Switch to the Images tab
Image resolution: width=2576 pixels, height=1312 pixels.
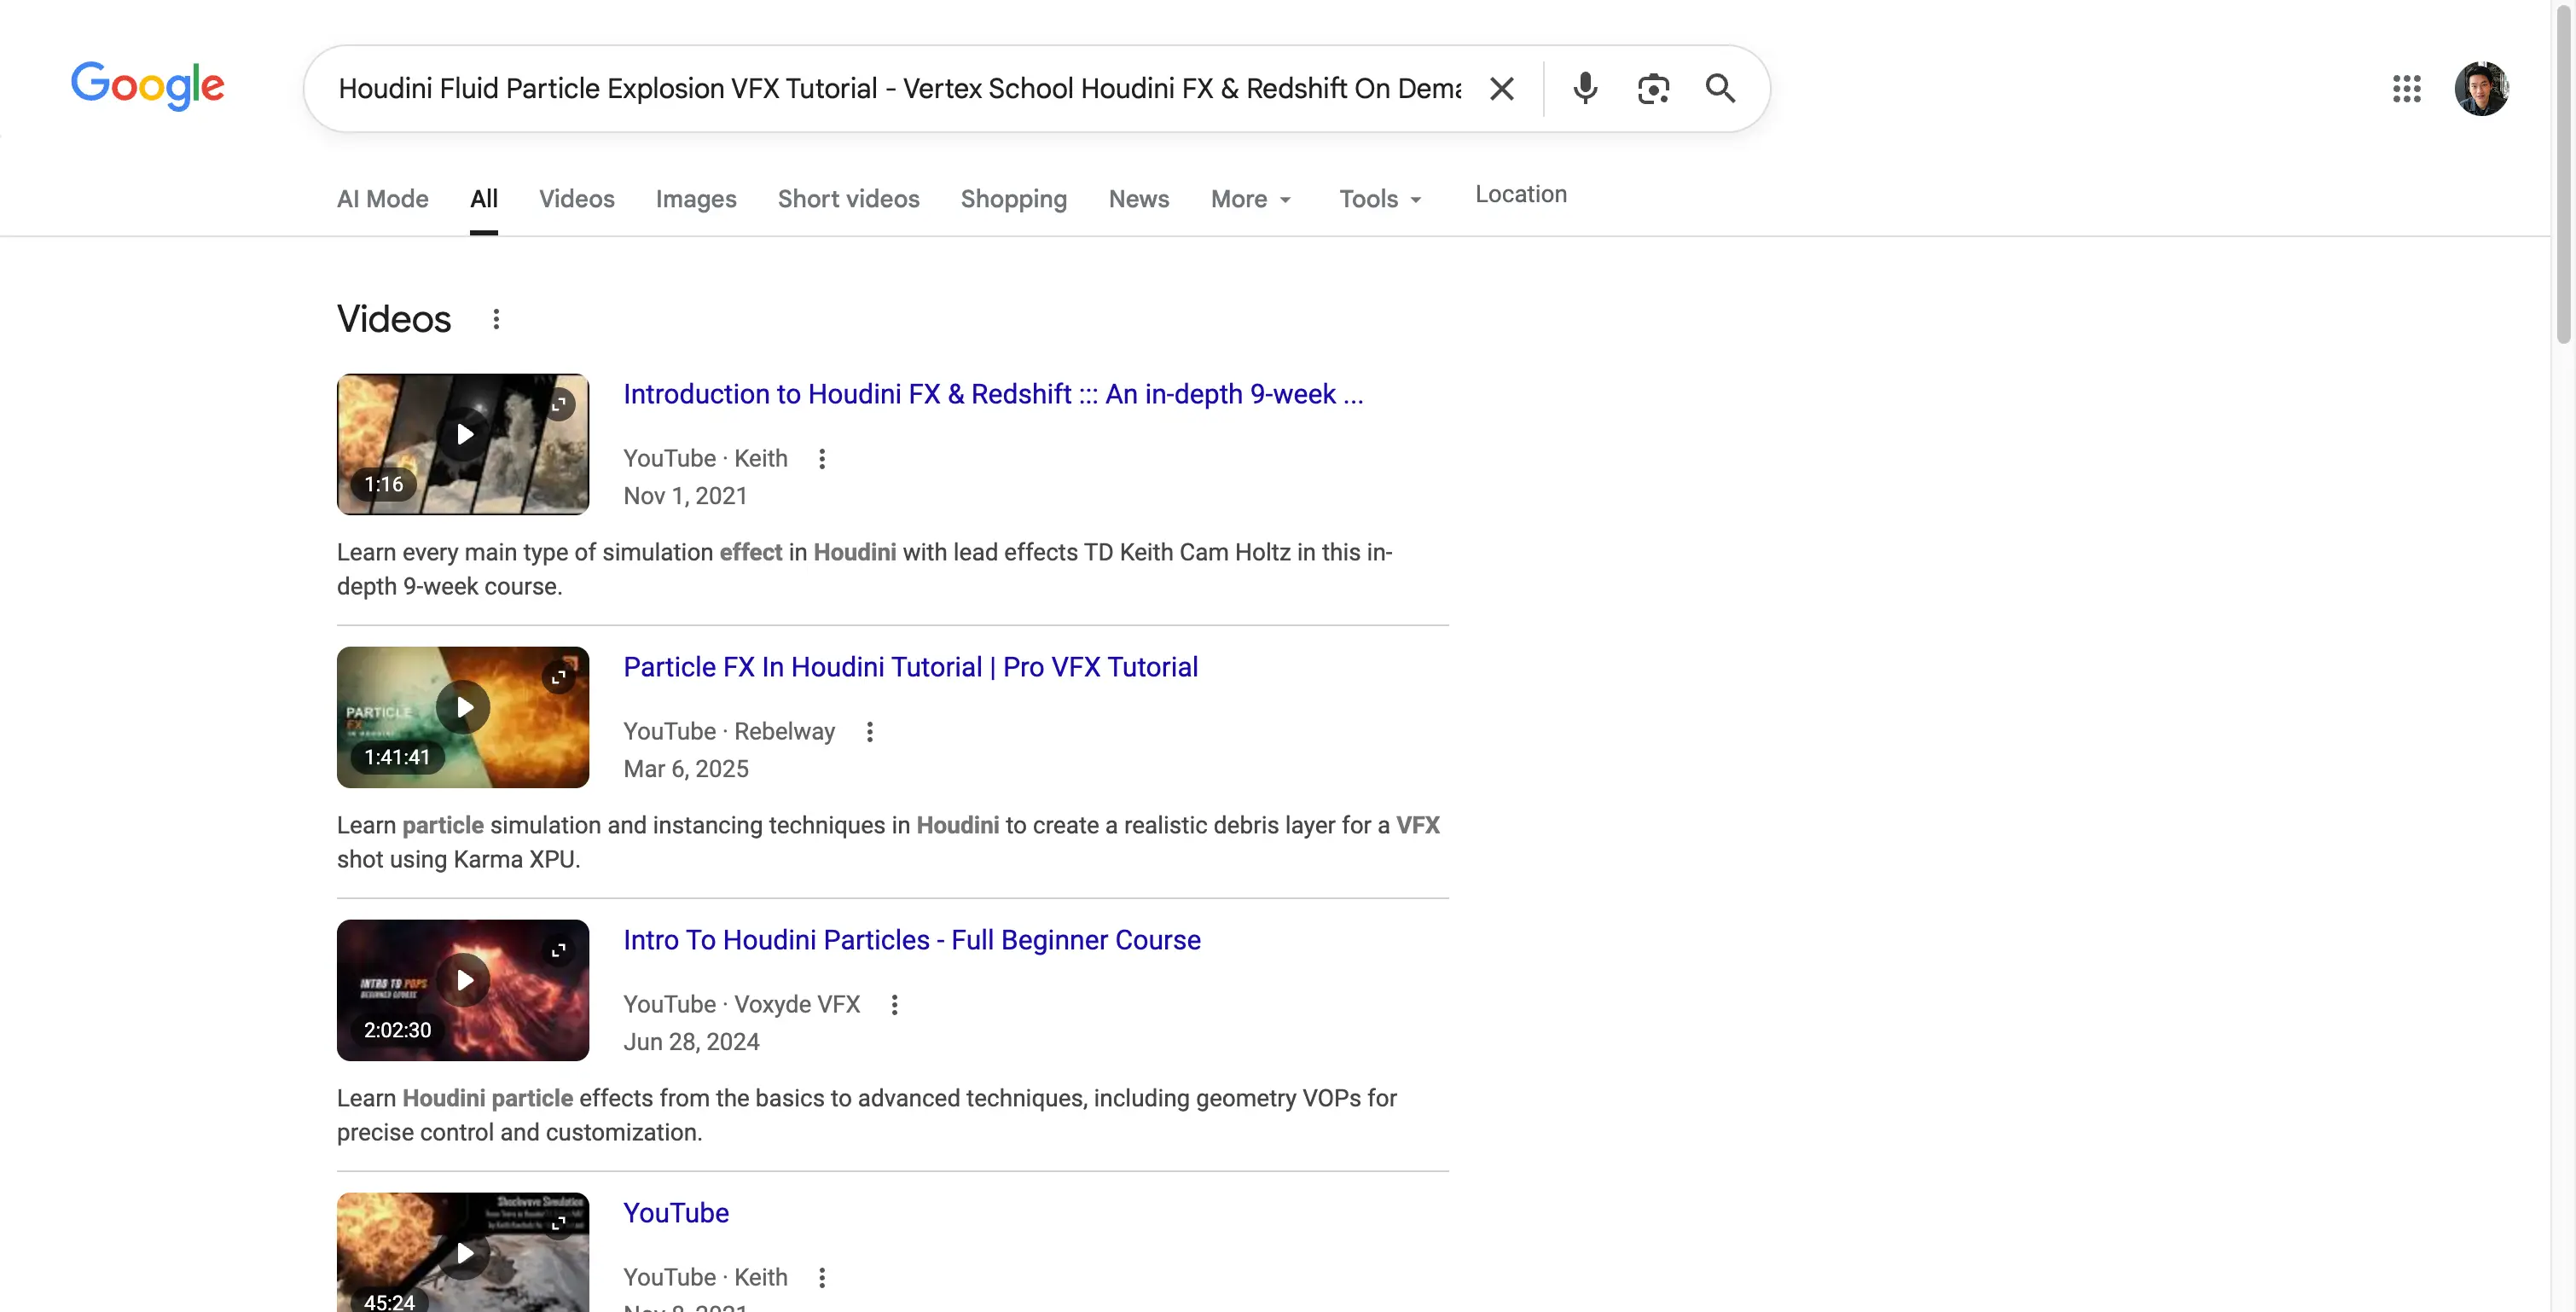point(696,199)
